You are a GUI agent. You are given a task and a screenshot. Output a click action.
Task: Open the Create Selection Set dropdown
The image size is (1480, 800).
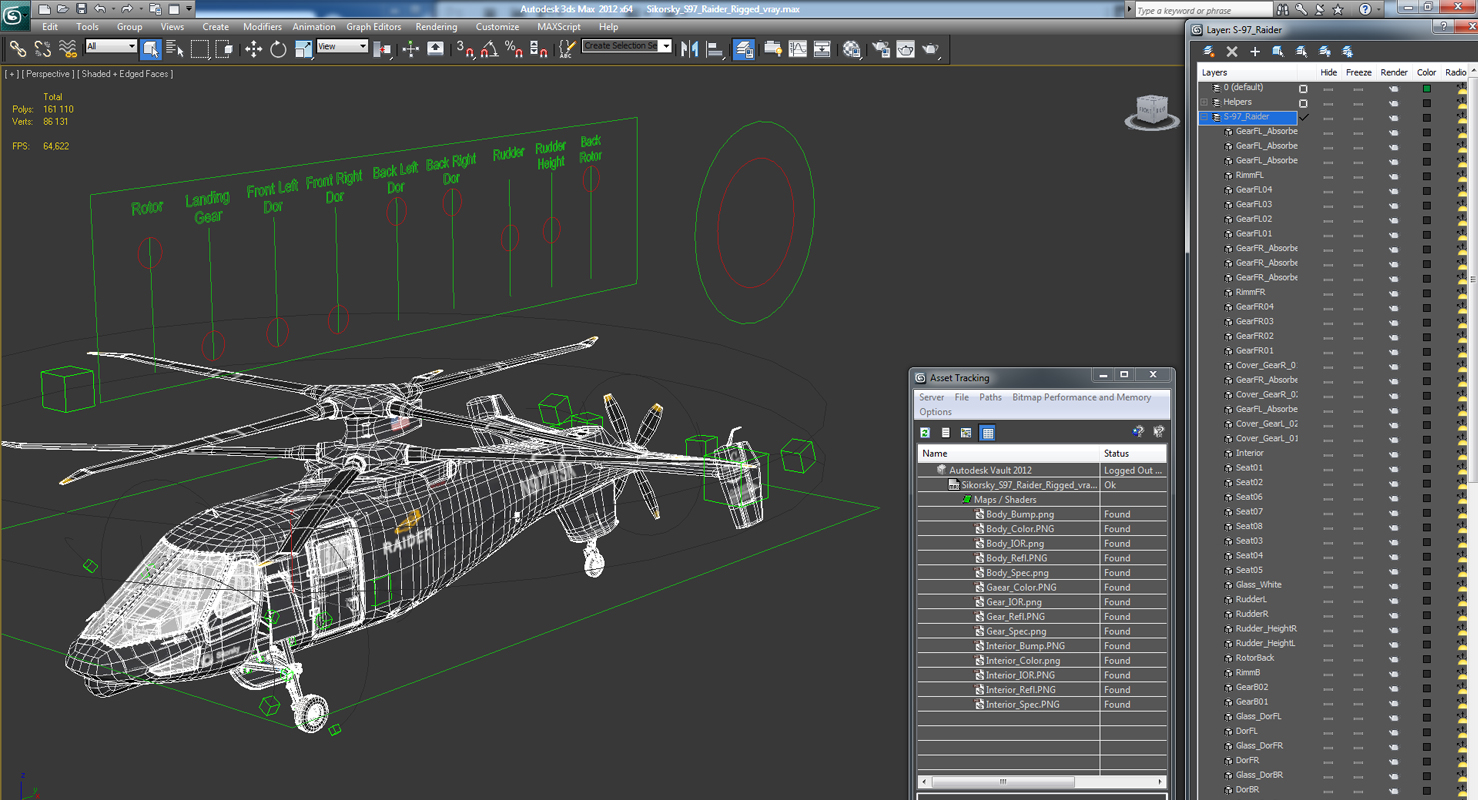(x=627, y=46)
